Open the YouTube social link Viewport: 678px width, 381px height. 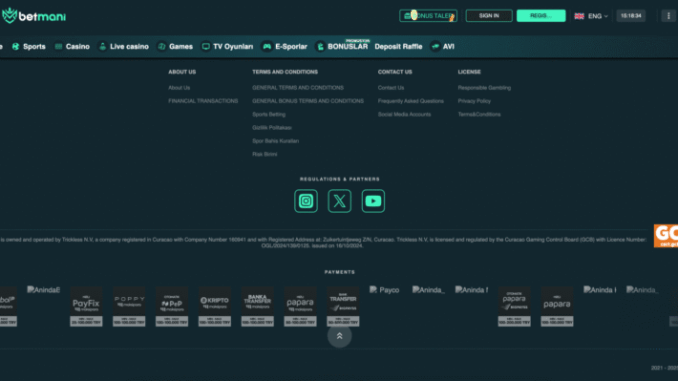click(373, 201)
